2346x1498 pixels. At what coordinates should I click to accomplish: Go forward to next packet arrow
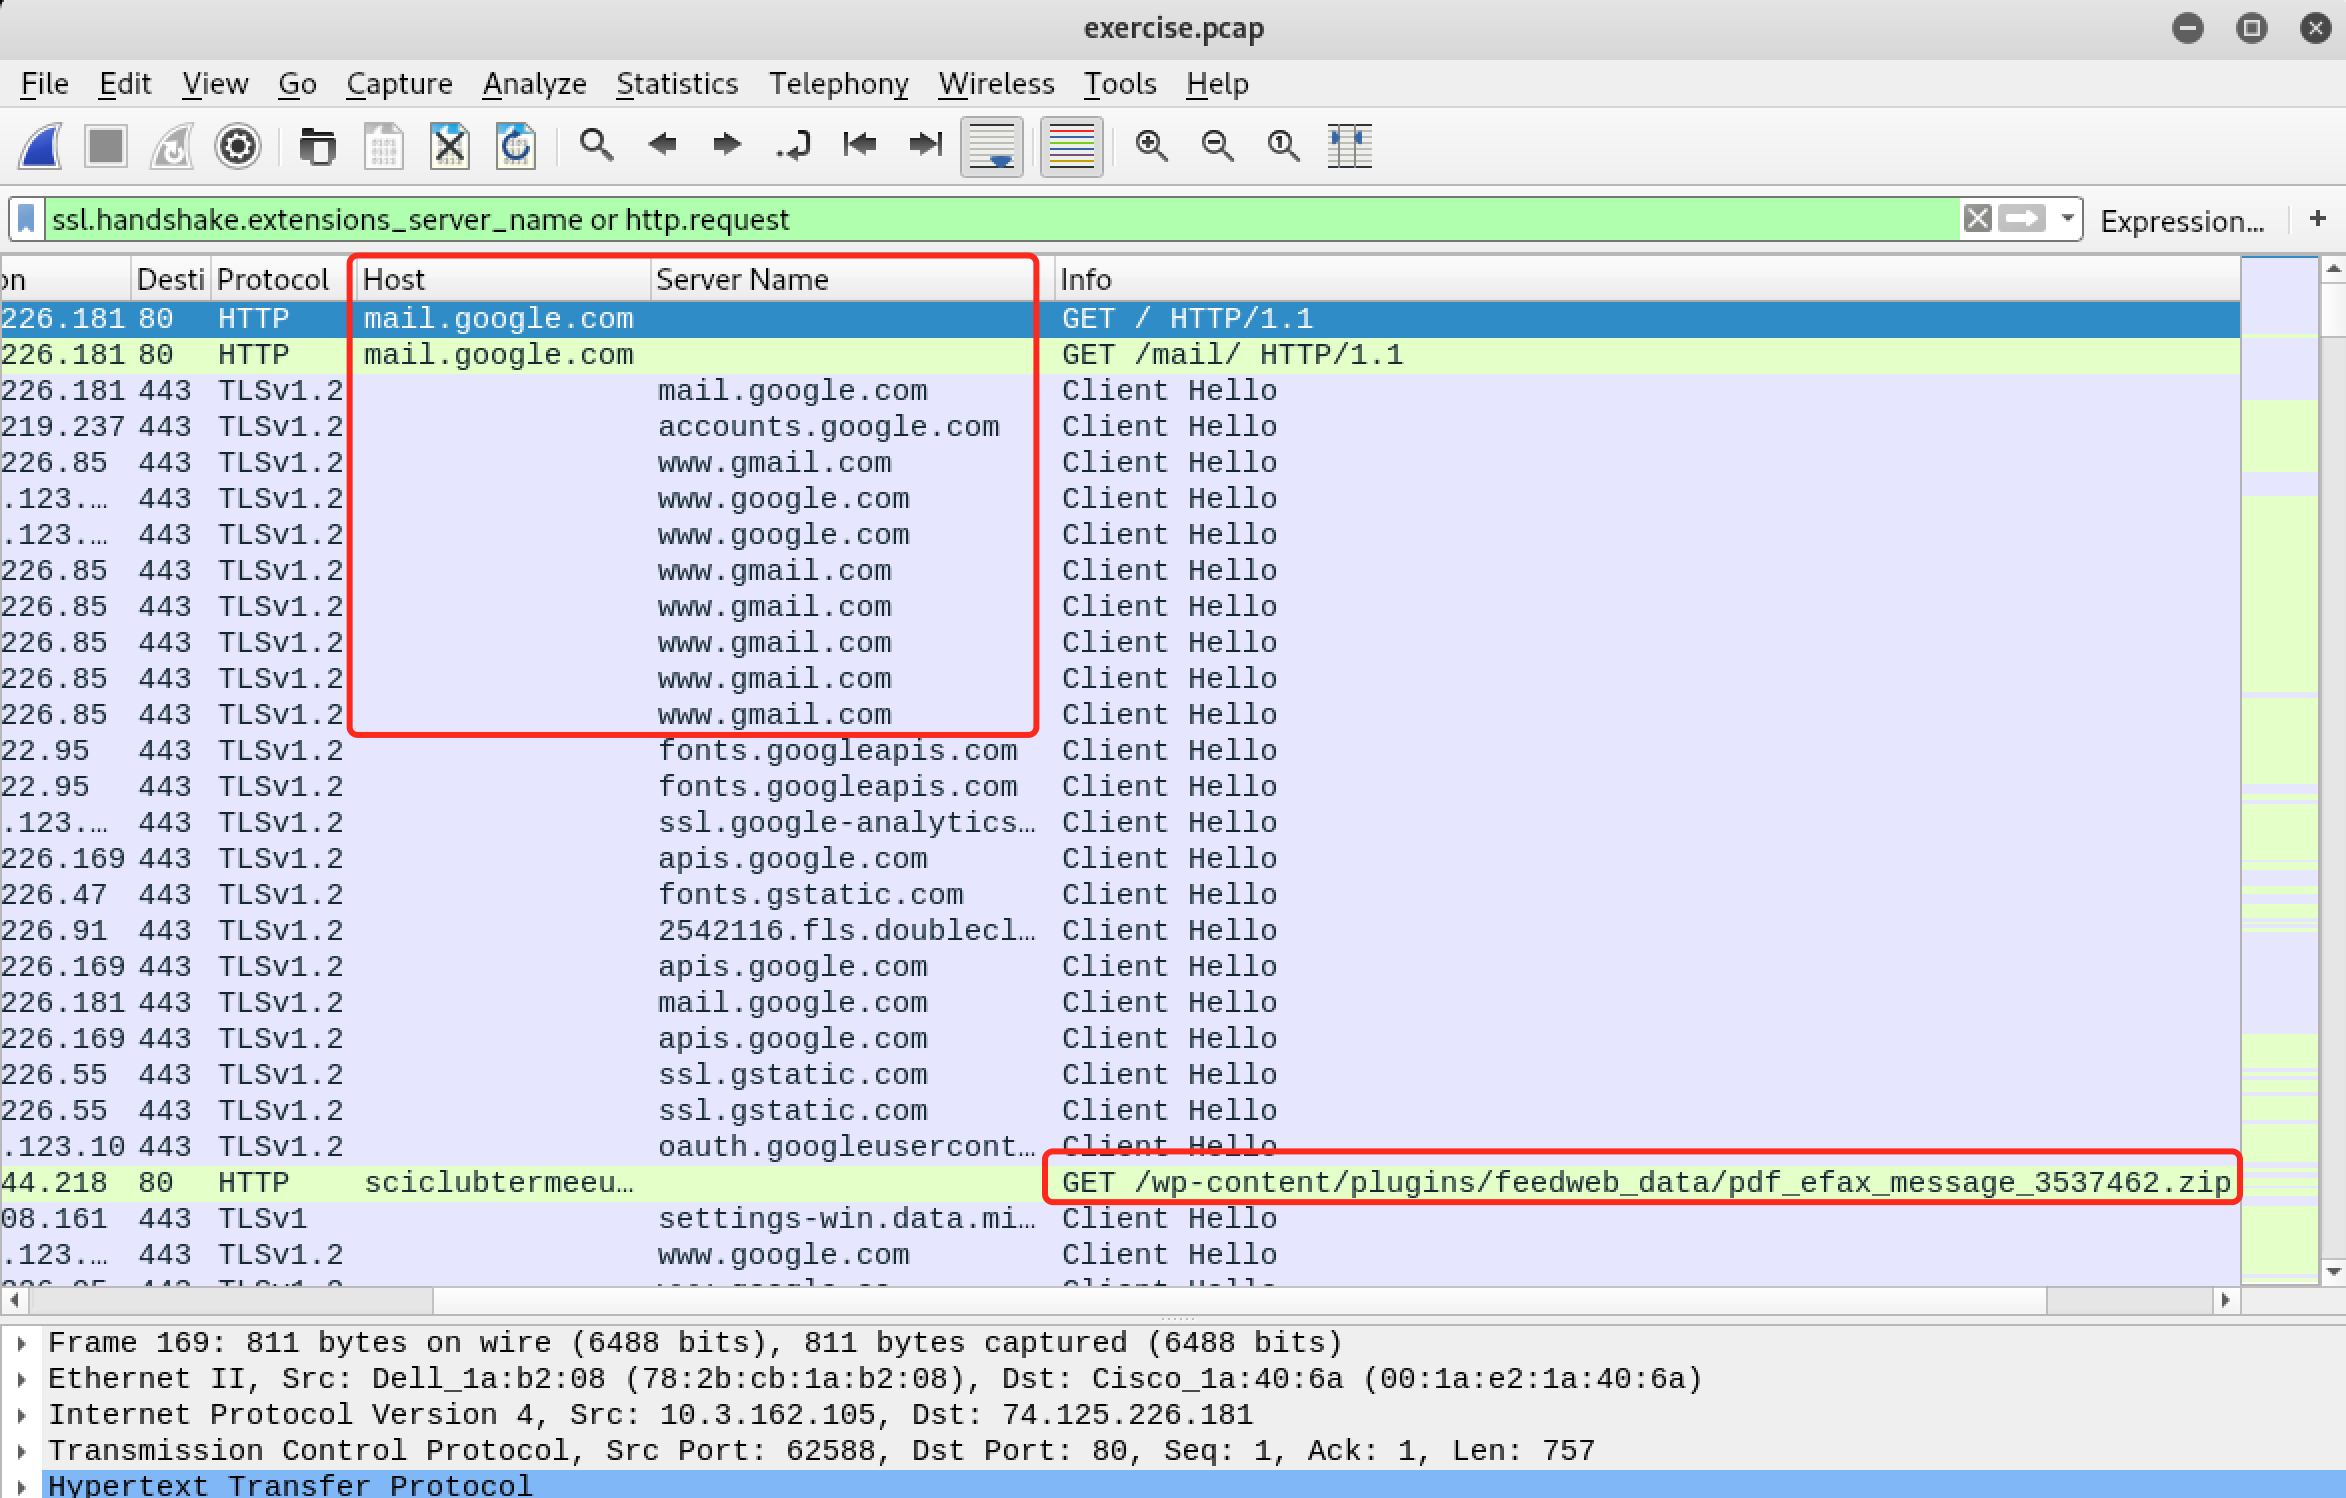point(727,146)
